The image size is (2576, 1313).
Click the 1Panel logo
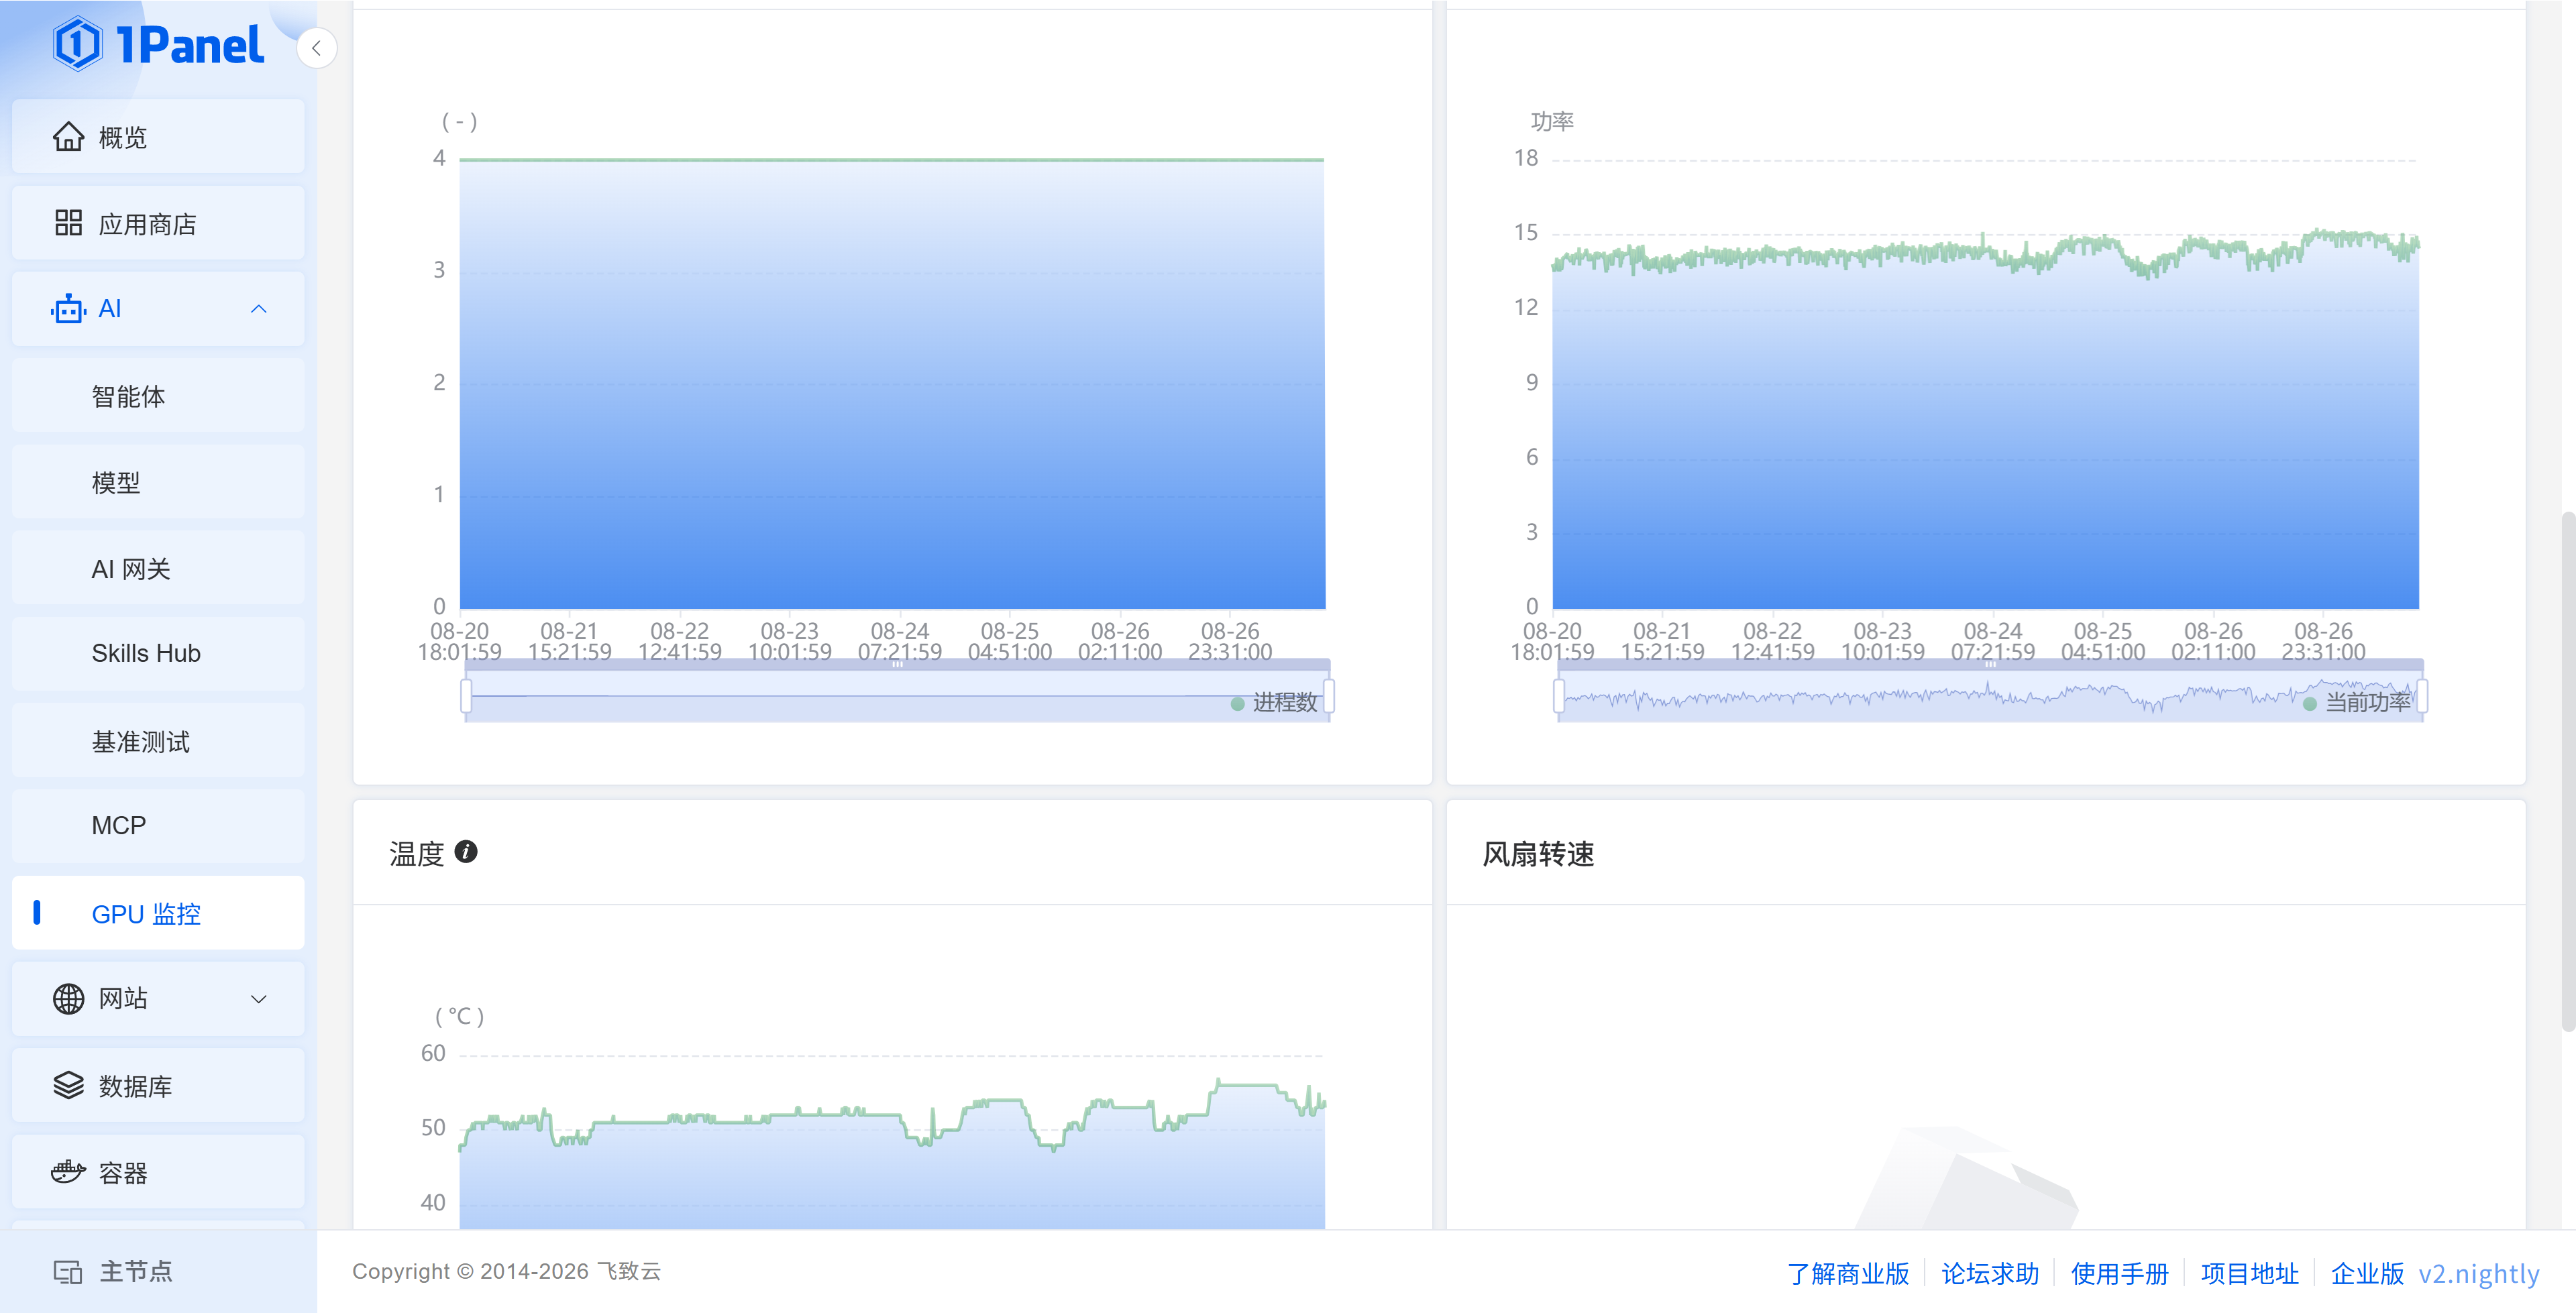[159, 45]
